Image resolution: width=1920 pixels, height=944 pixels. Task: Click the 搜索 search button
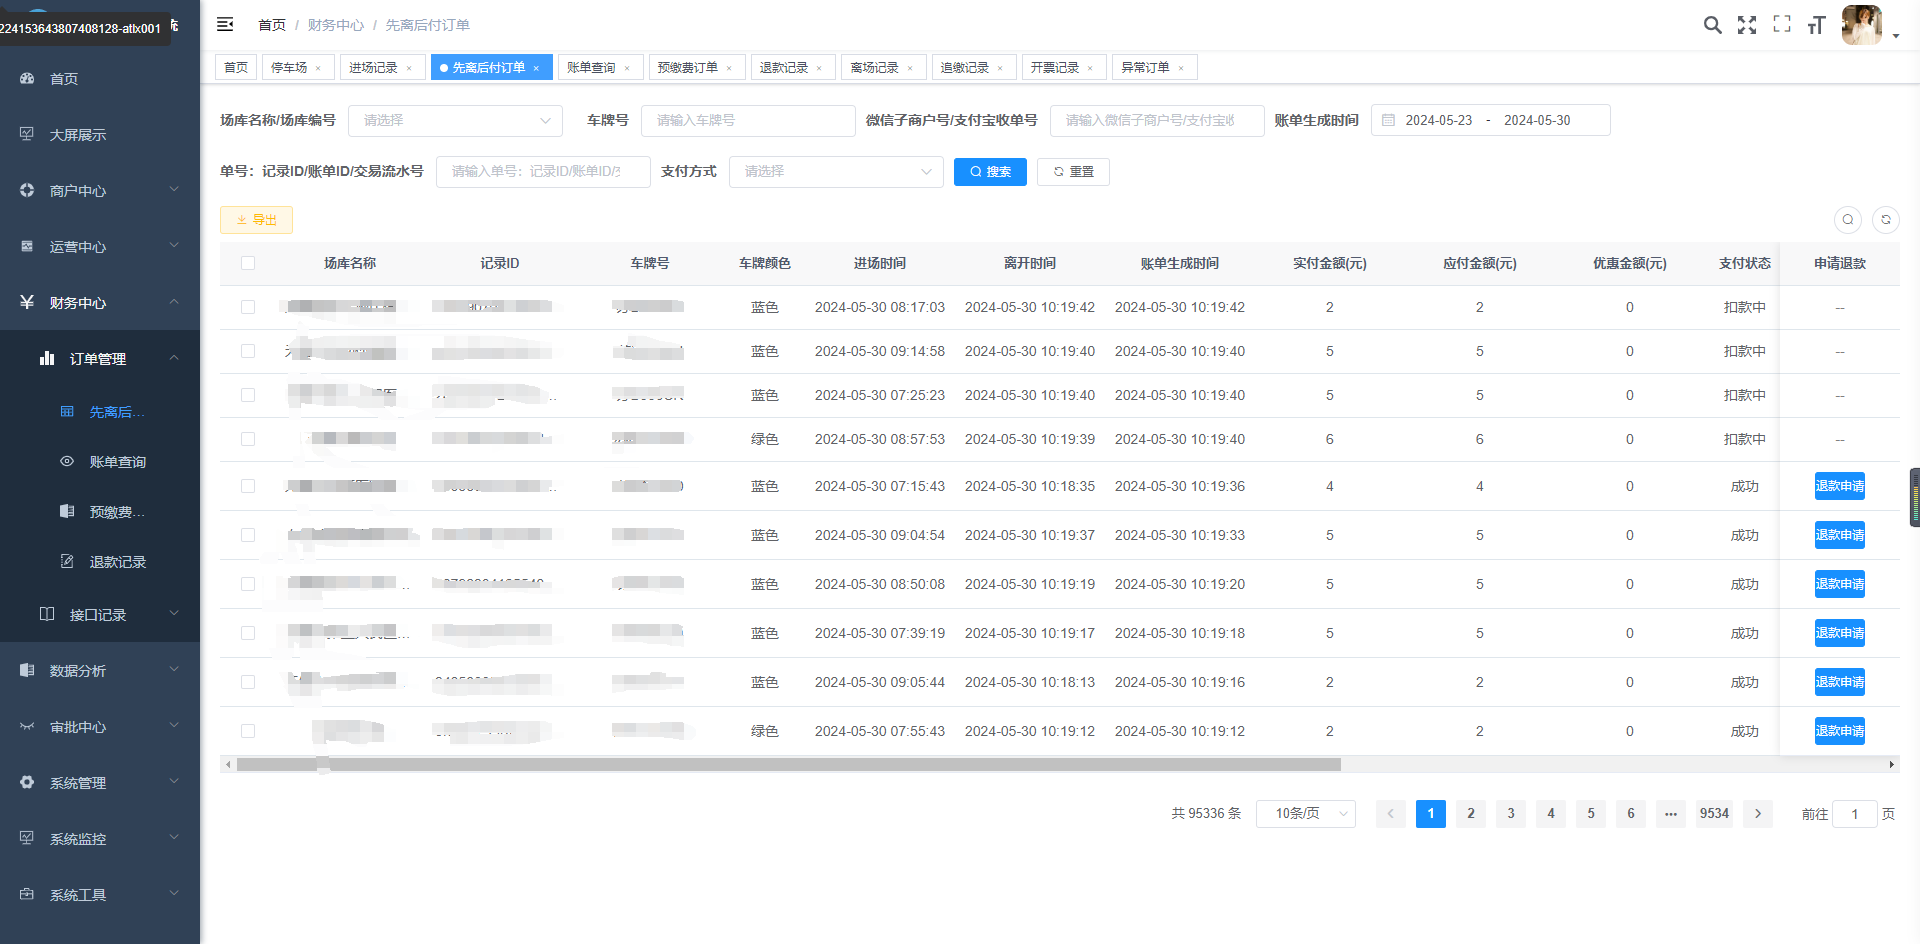(990, 172)
